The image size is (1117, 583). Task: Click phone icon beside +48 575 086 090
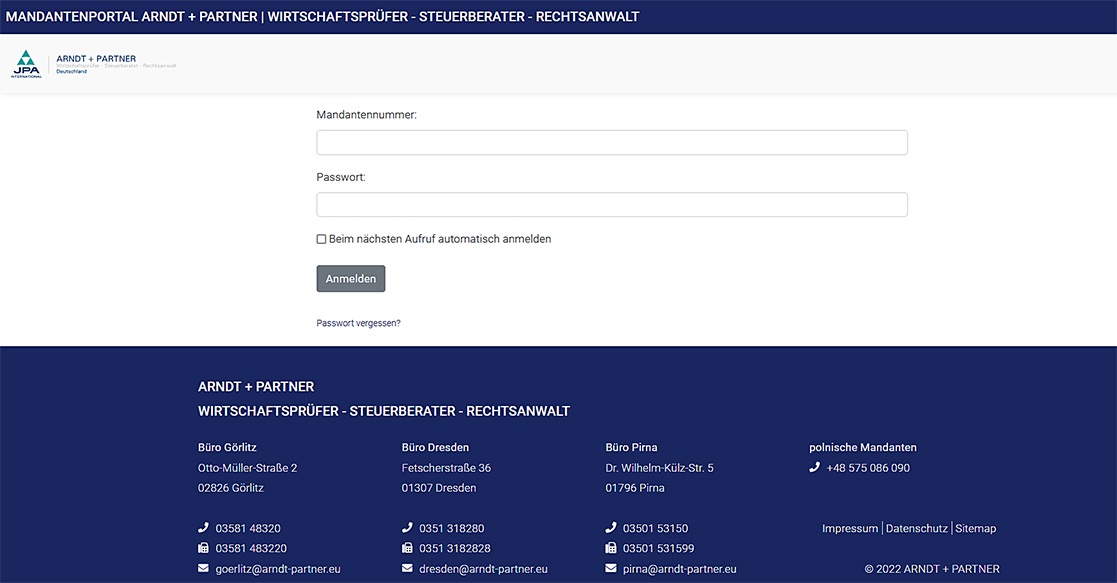(x=814, y=468)
